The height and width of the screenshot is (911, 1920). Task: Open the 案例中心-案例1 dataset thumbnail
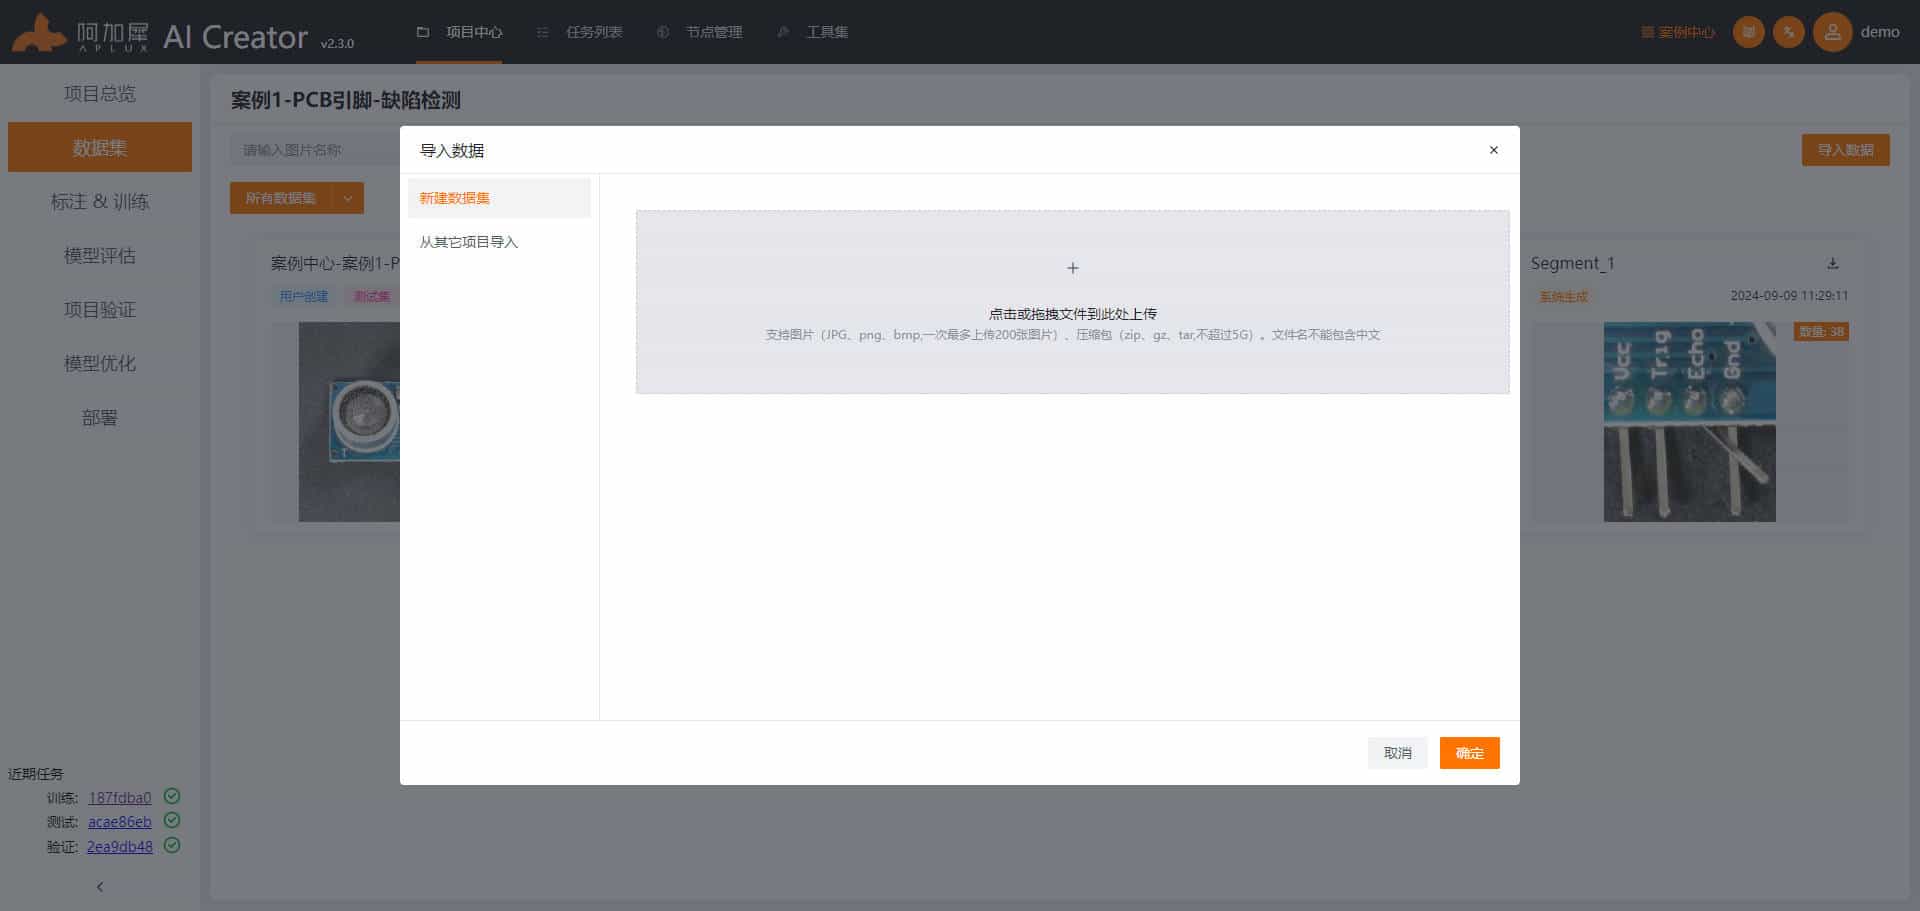tap(349, 422)
